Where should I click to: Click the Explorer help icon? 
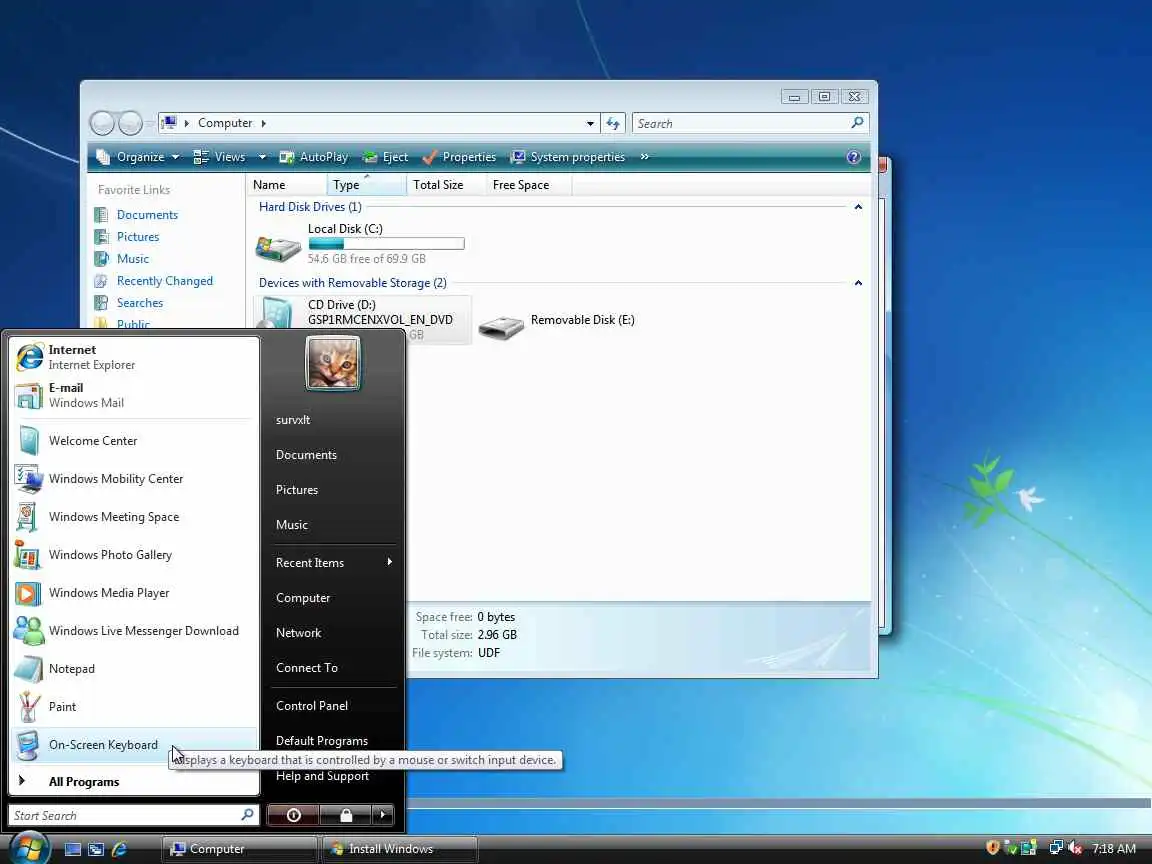click(x=853, y=156)
